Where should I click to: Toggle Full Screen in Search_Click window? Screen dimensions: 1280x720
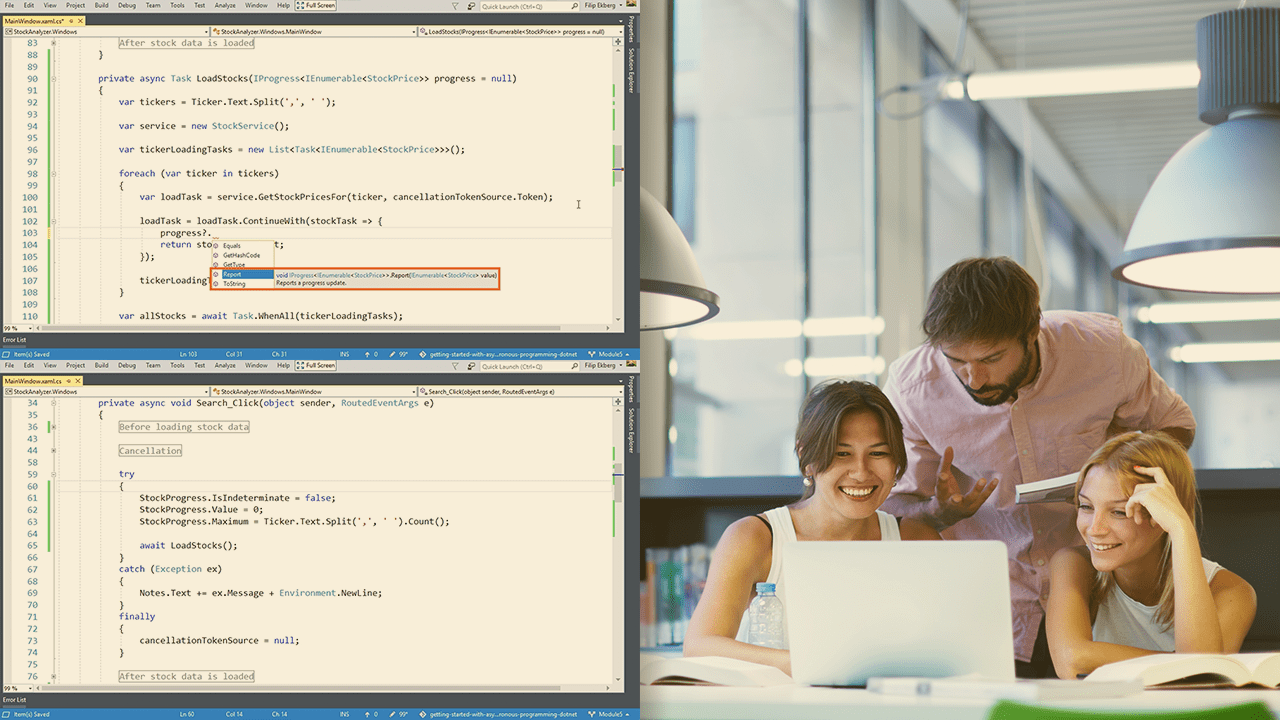tap(317, 365)
